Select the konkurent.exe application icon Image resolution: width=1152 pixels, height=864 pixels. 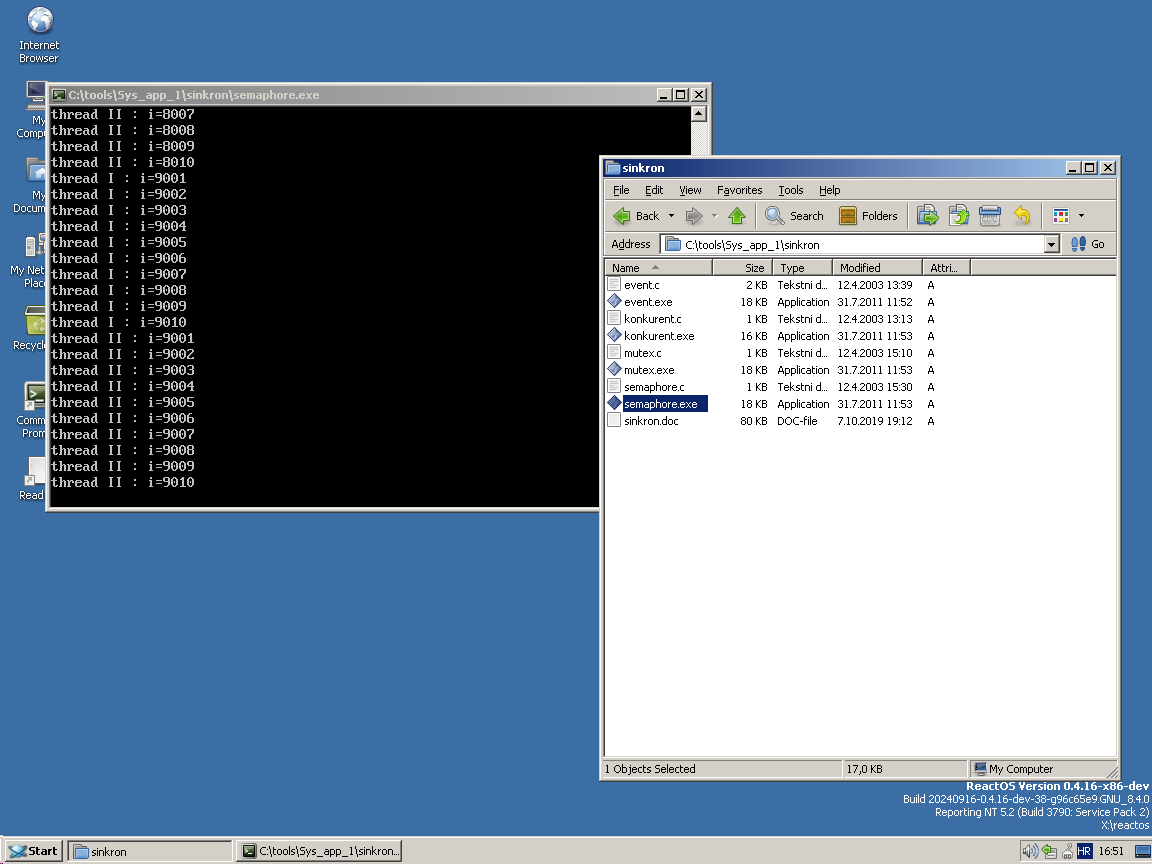614,335
